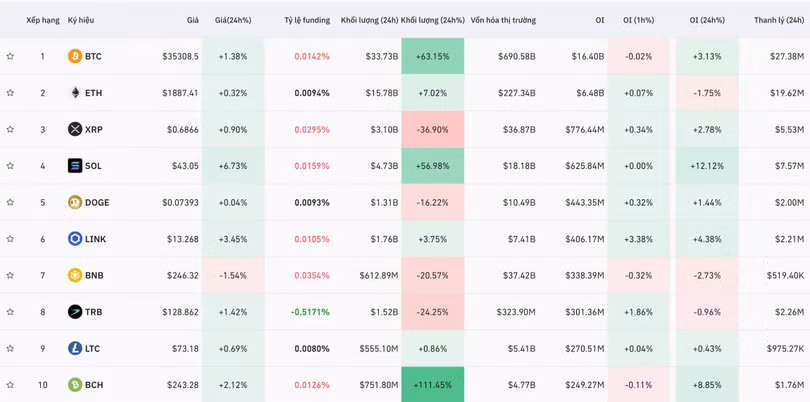This screenshot has width=810, height=402.
Task: Click the SOL price cell $43.05
Action: pyautogui.click(x=181, y=166)
